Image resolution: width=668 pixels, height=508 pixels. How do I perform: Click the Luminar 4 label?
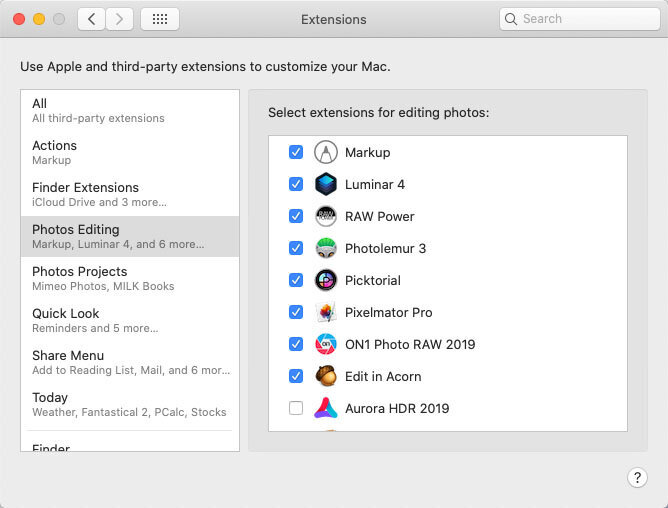(375, 185)
